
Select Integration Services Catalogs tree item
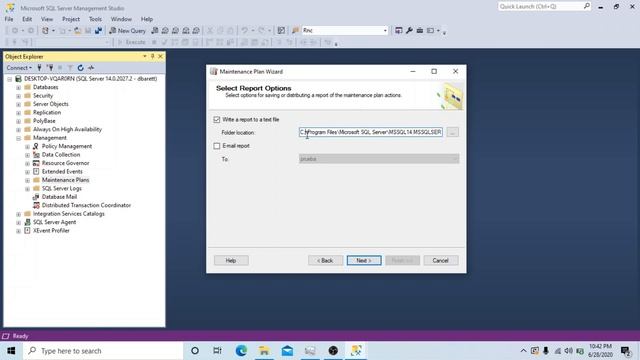pyautogui.click(x=69, y=214)
